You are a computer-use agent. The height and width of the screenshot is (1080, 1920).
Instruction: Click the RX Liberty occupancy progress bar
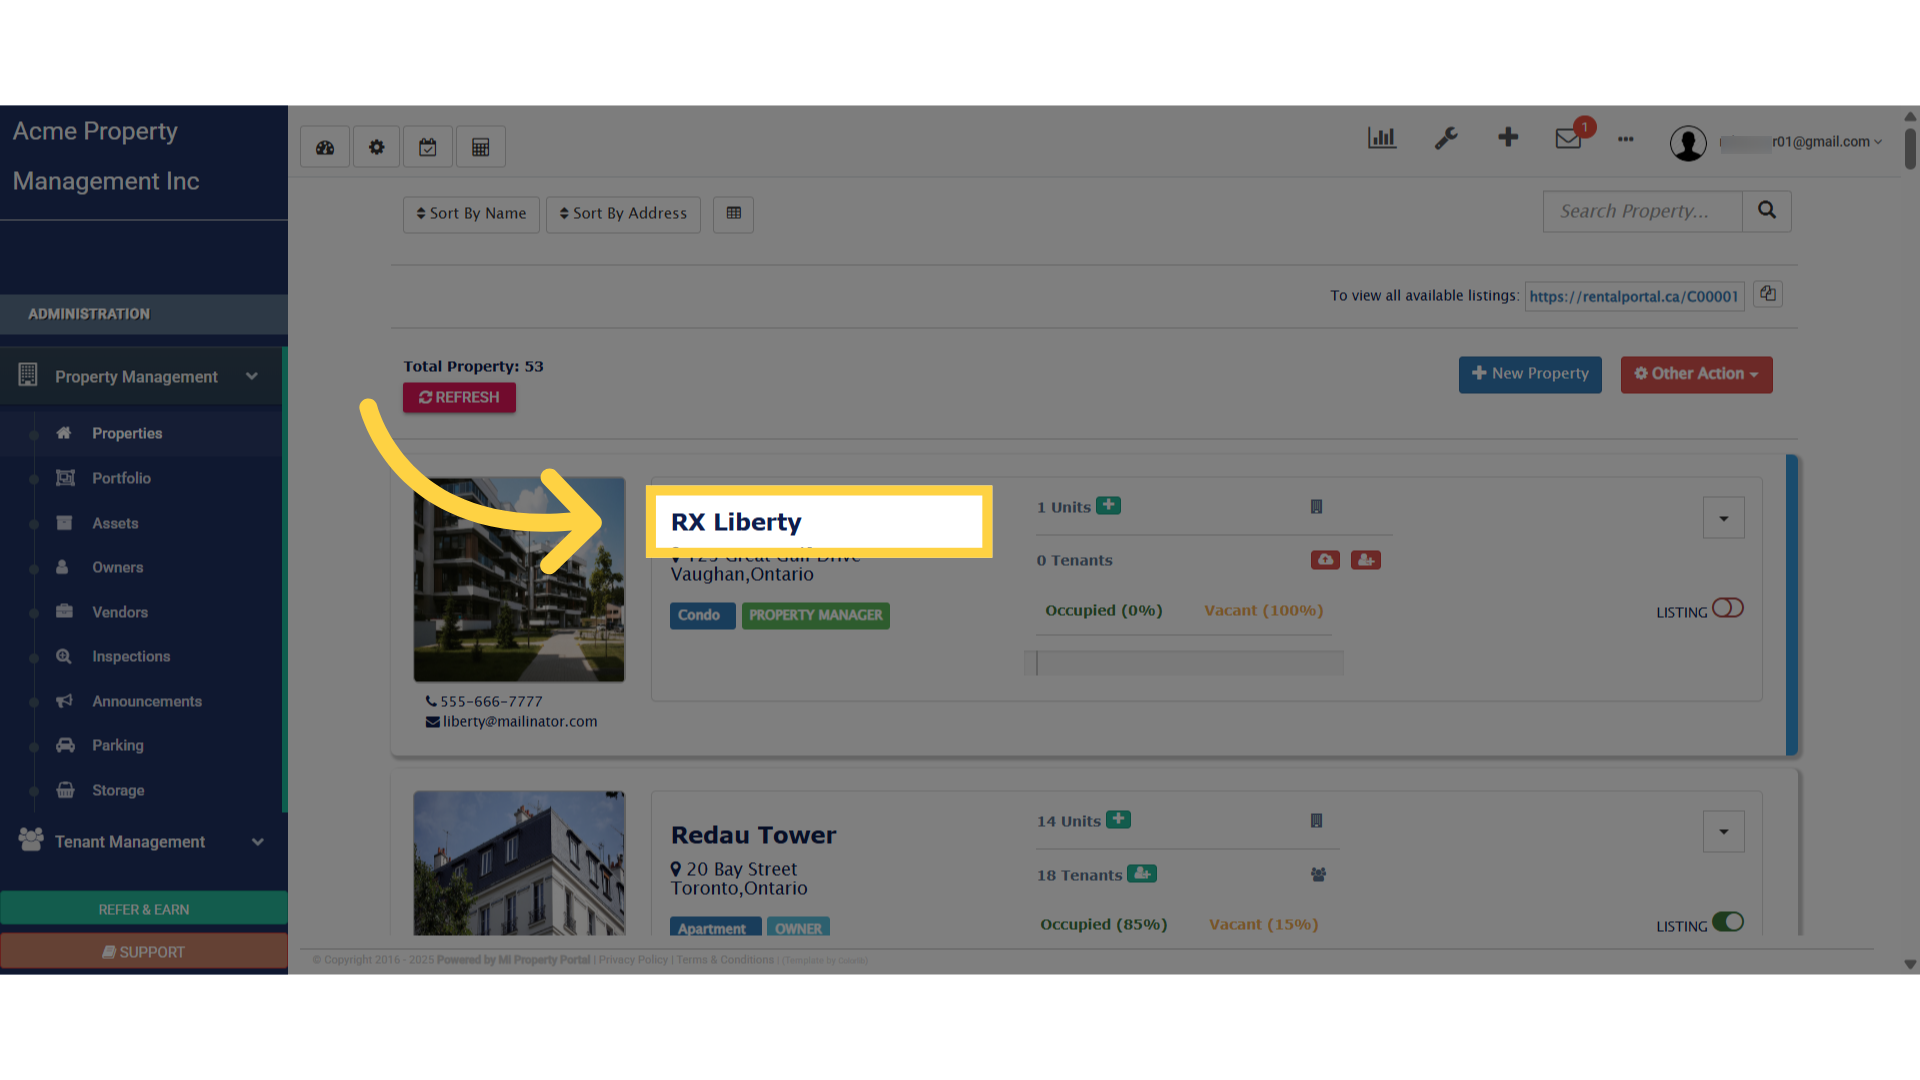click(1184, 663)
